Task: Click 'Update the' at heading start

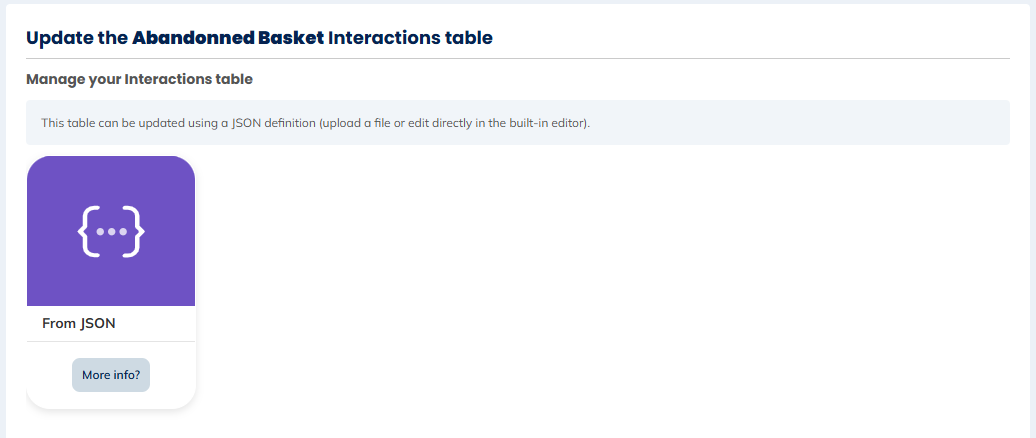Action: 76,38
